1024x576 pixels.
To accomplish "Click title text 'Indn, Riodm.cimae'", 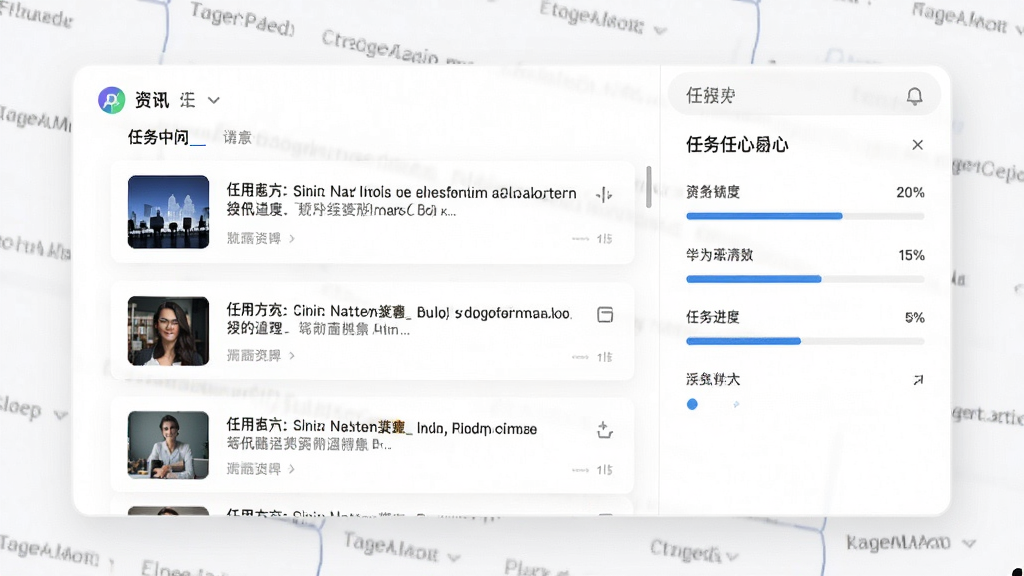I will point(477,429).
